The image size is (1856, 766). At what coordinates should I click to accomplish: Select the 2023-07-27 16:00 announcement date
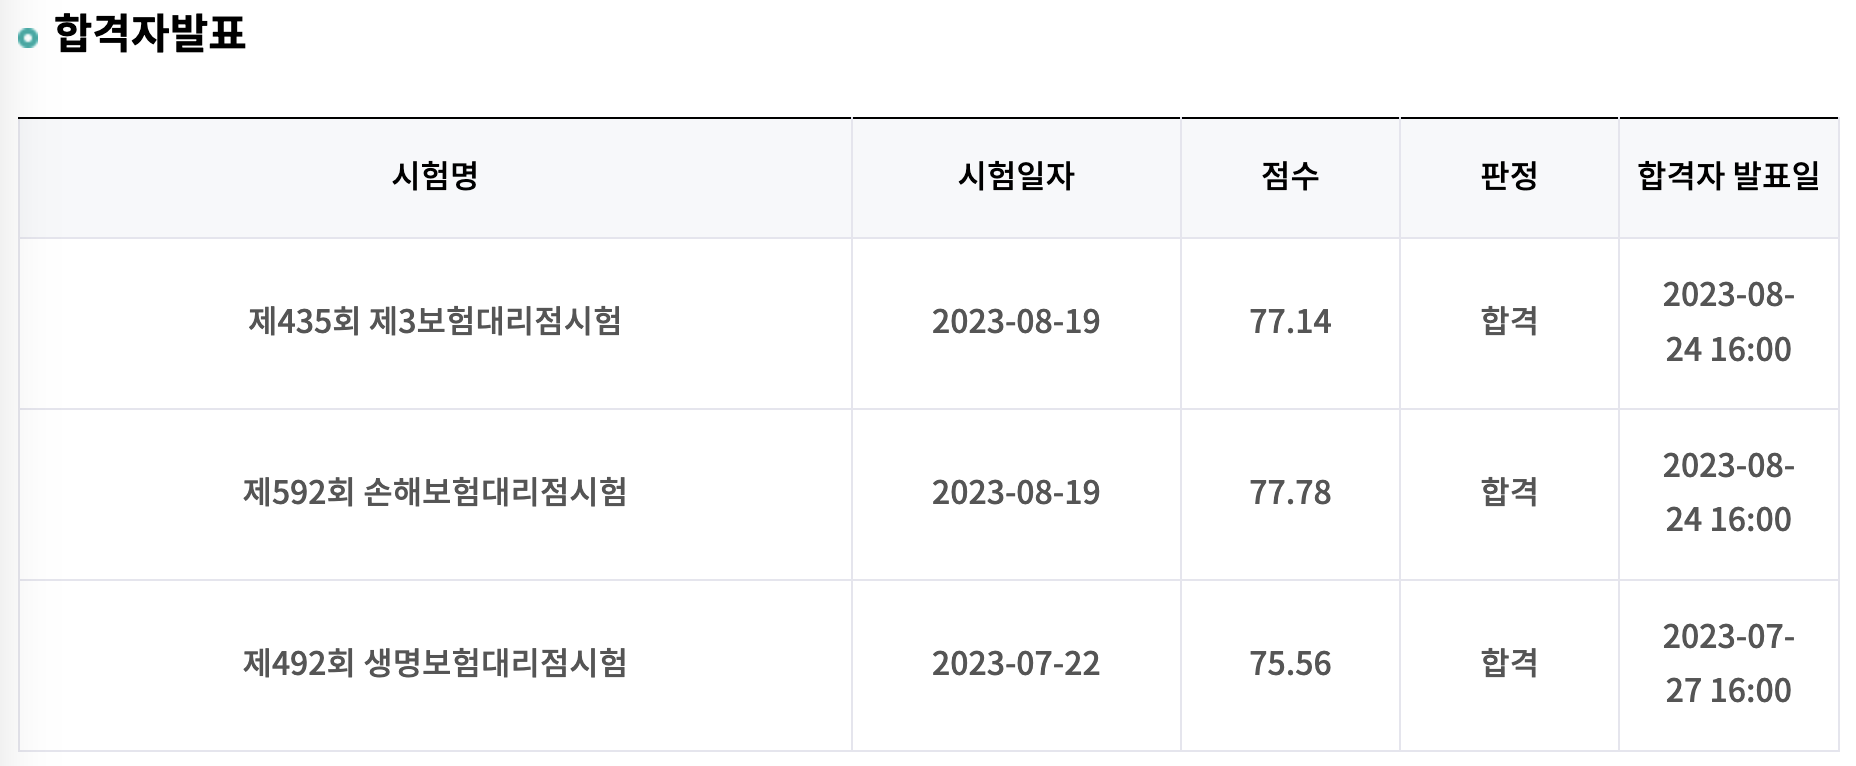(x=1728, y=663)
